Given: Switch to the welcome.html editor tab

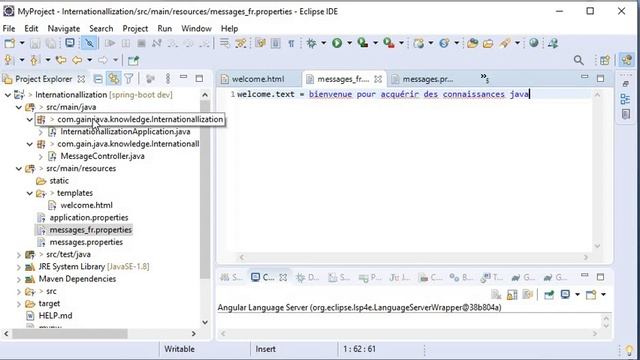Looking at the screenshot, I should click(x=258, y=79).
